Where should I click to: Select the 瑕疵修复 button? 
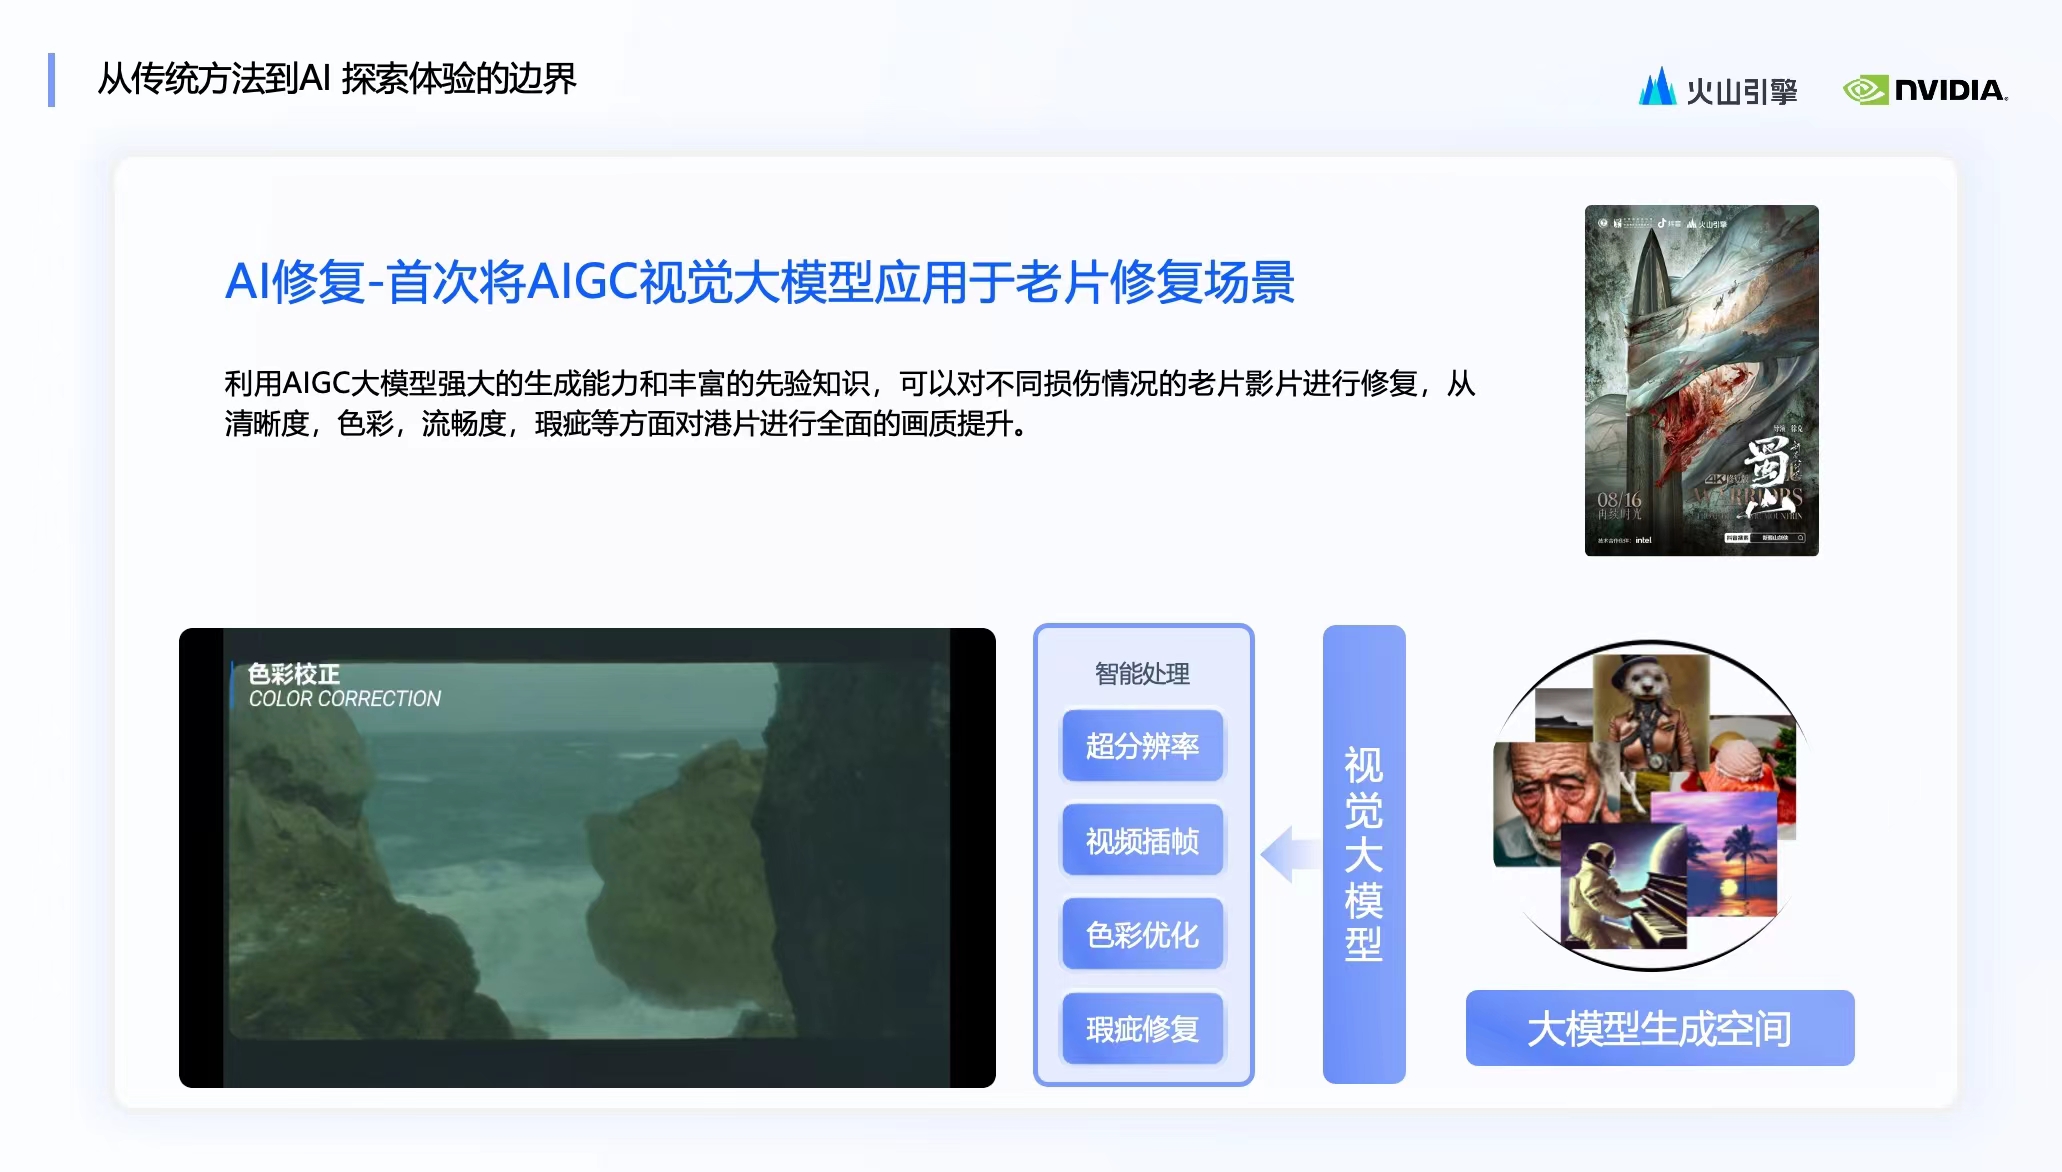(1142, 1029)
